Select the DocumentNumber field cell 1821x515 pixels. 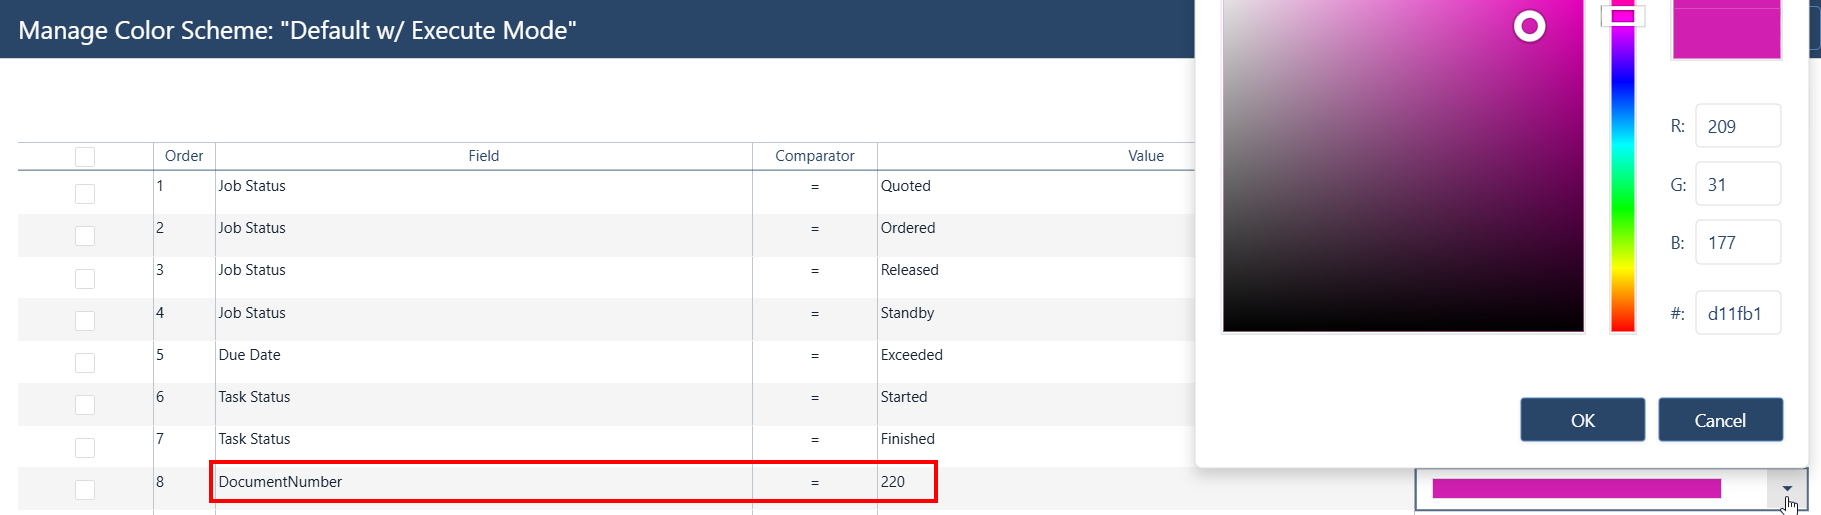pyautogui.click(x=484, y=482)
